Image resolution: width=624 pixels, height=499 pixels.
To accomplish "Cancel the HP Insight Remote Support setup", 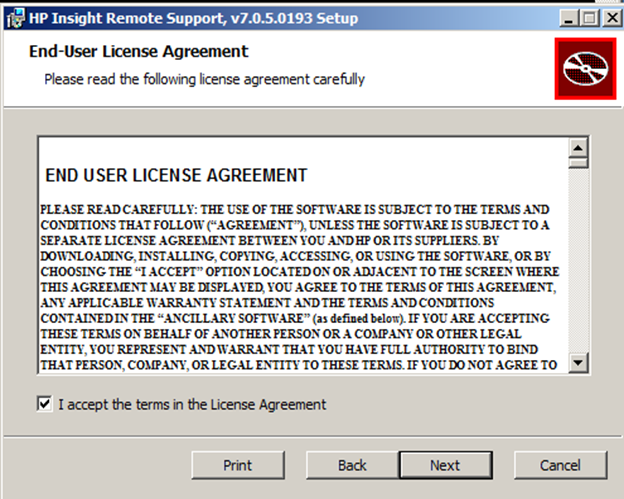I will coord(560,465).
